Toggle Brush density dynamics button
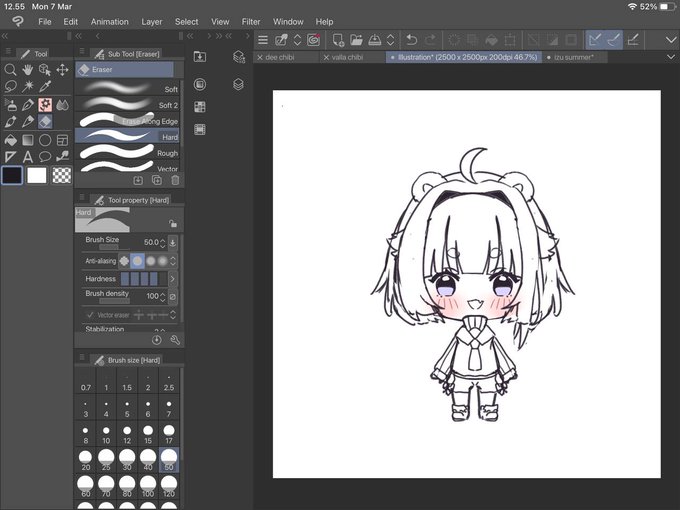 tap(173, 297)
